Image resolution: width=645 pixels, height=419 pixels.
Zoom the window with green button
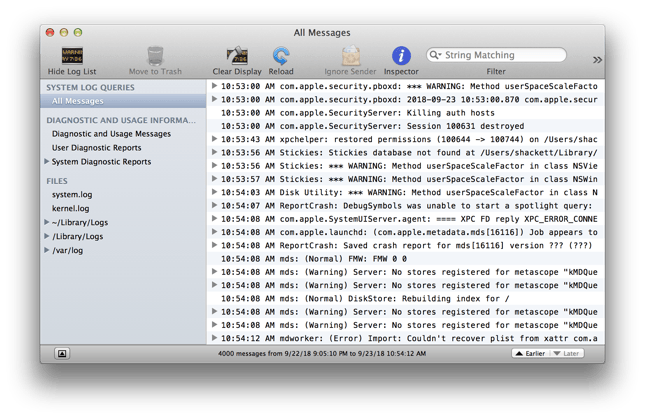point(78,32)
